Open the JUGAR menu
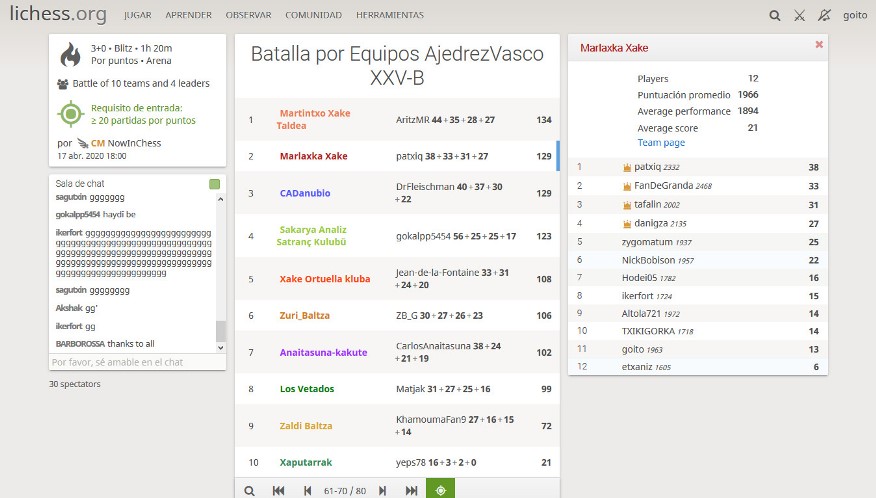 point(137,15)
